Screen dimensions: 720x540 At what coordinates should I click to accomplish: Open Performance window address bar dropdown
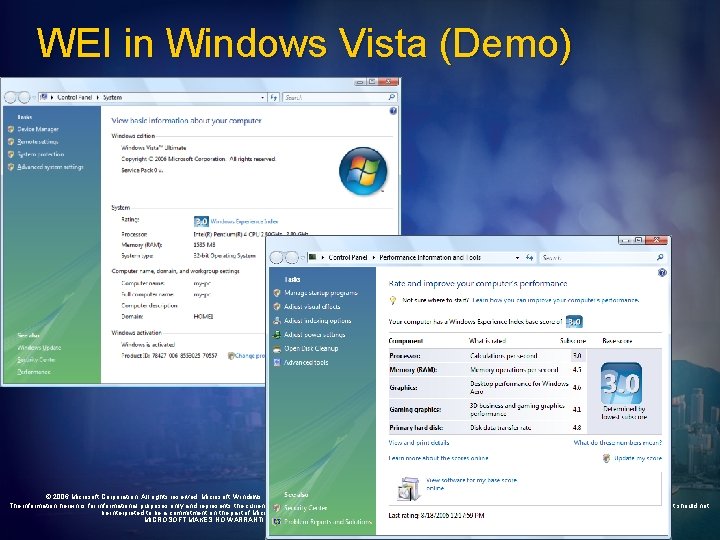(x=518, y=258)
